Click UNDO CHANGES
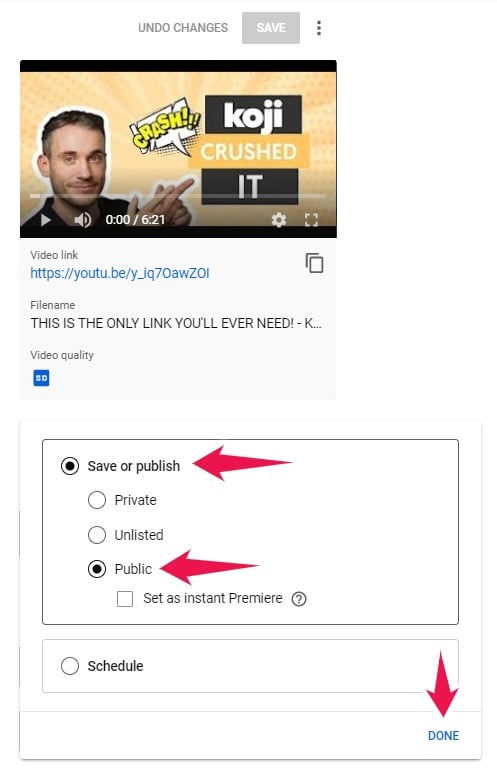 coord(183,28)
